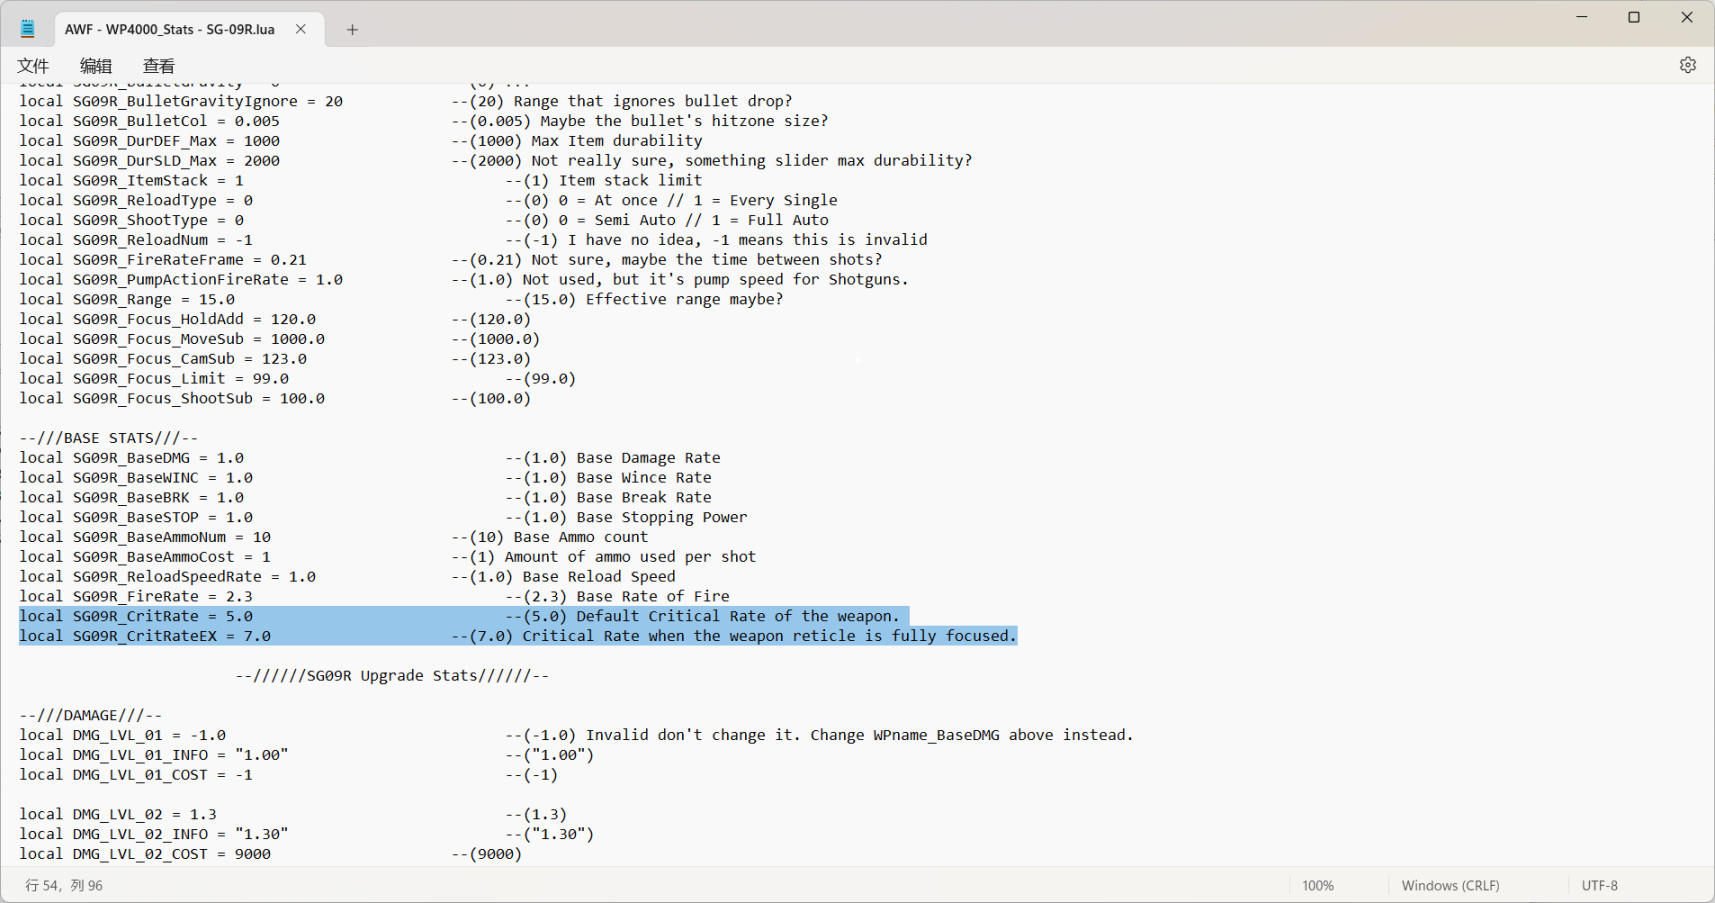Click the UTF-8 encoding indicator

point(1600,885)
